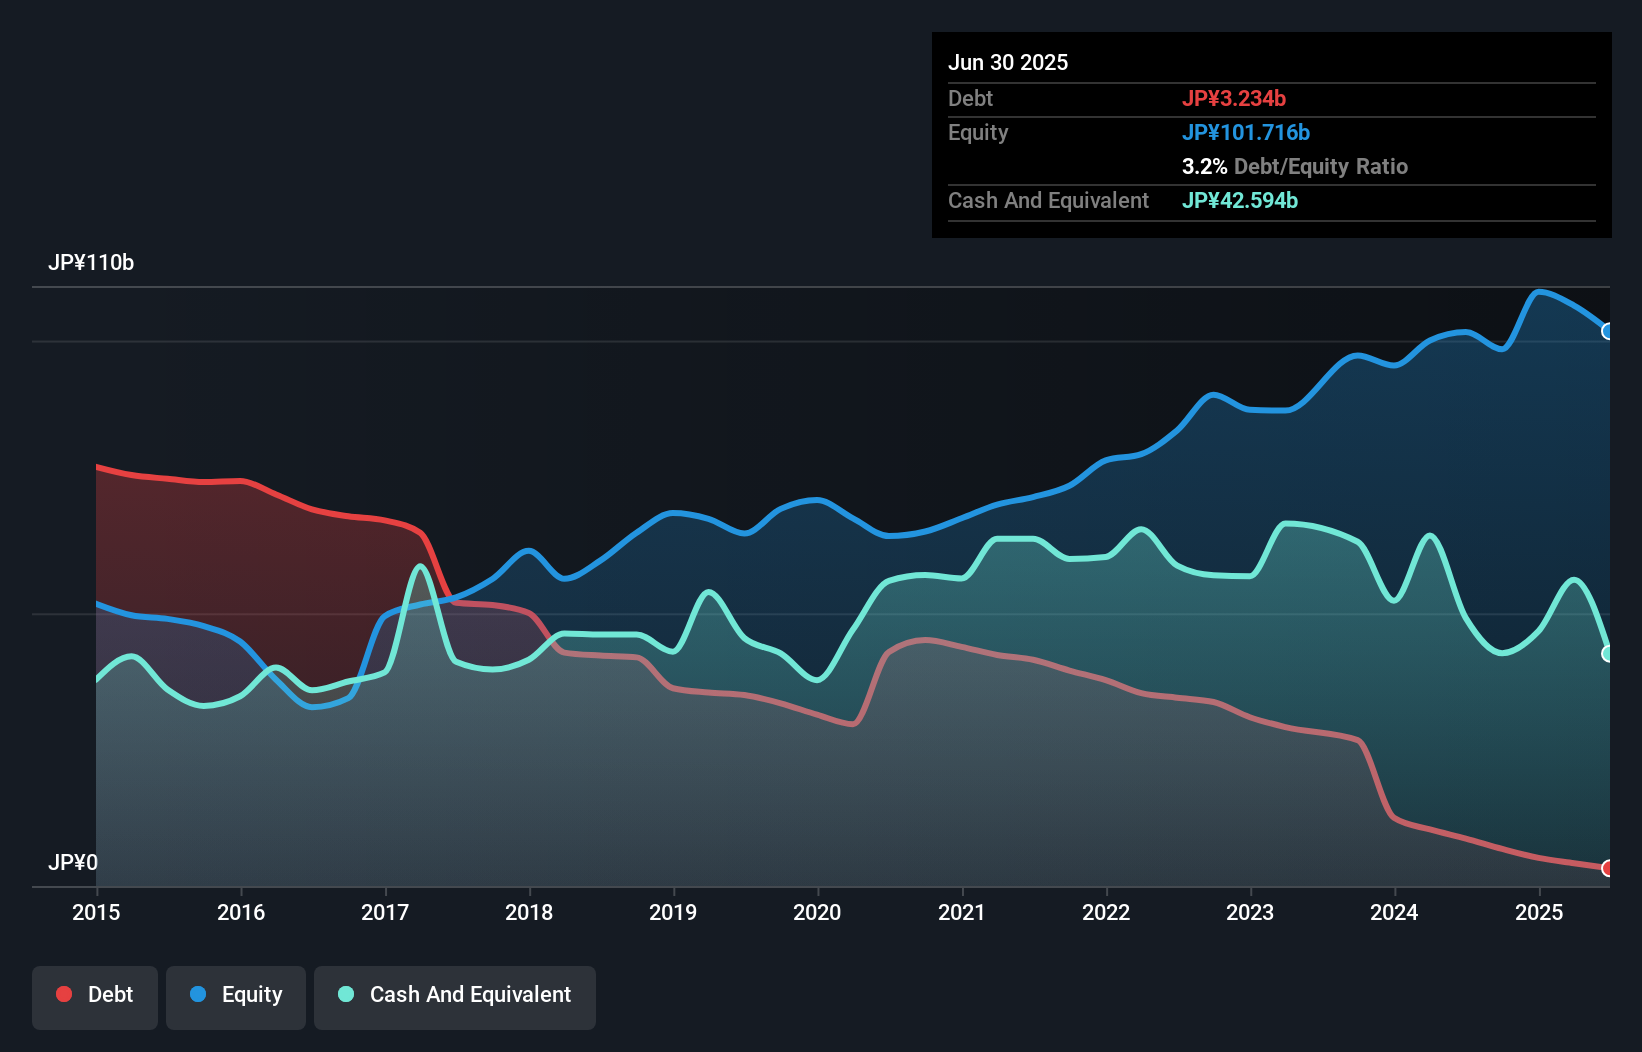The height and width of the screenshot is (1052, 1642).
Task: Select the 2020 axis label
Action: (816, 913)
